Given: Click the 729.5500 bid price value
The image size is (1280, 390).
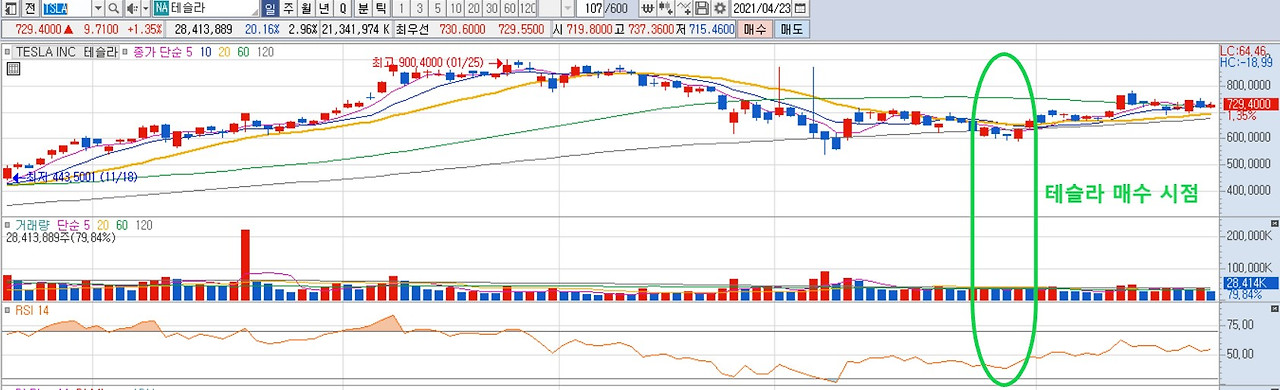Looking at the screenshot, I should [521, 29].
